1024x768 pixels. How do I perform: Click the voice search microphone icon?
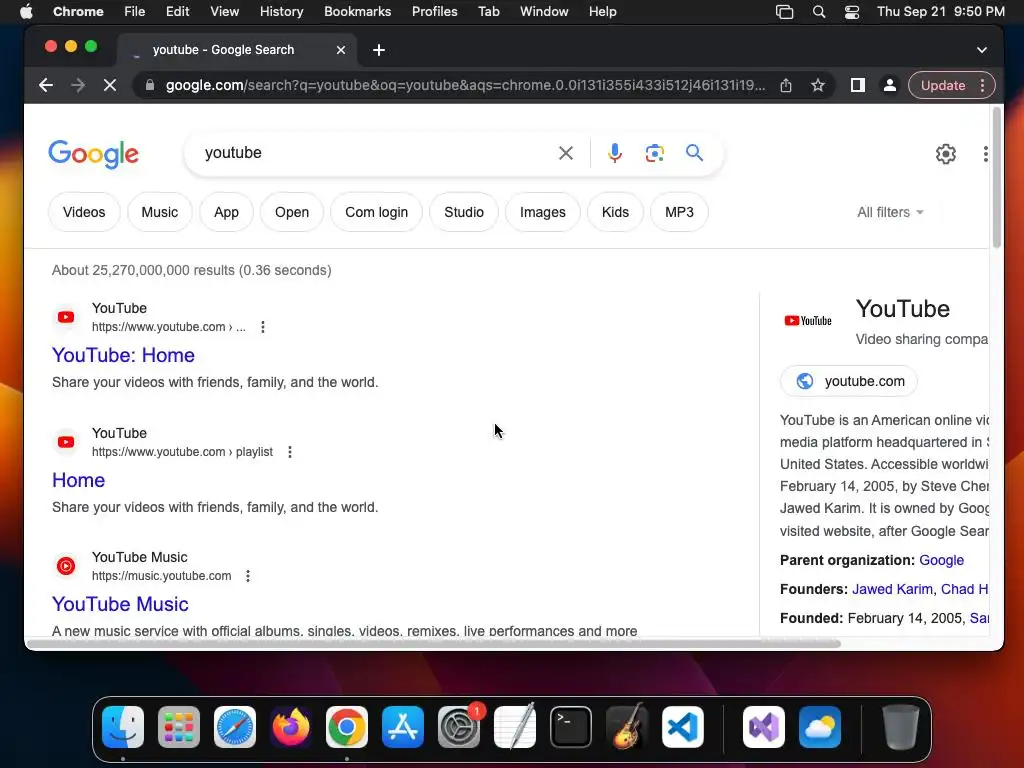[614, 153]
